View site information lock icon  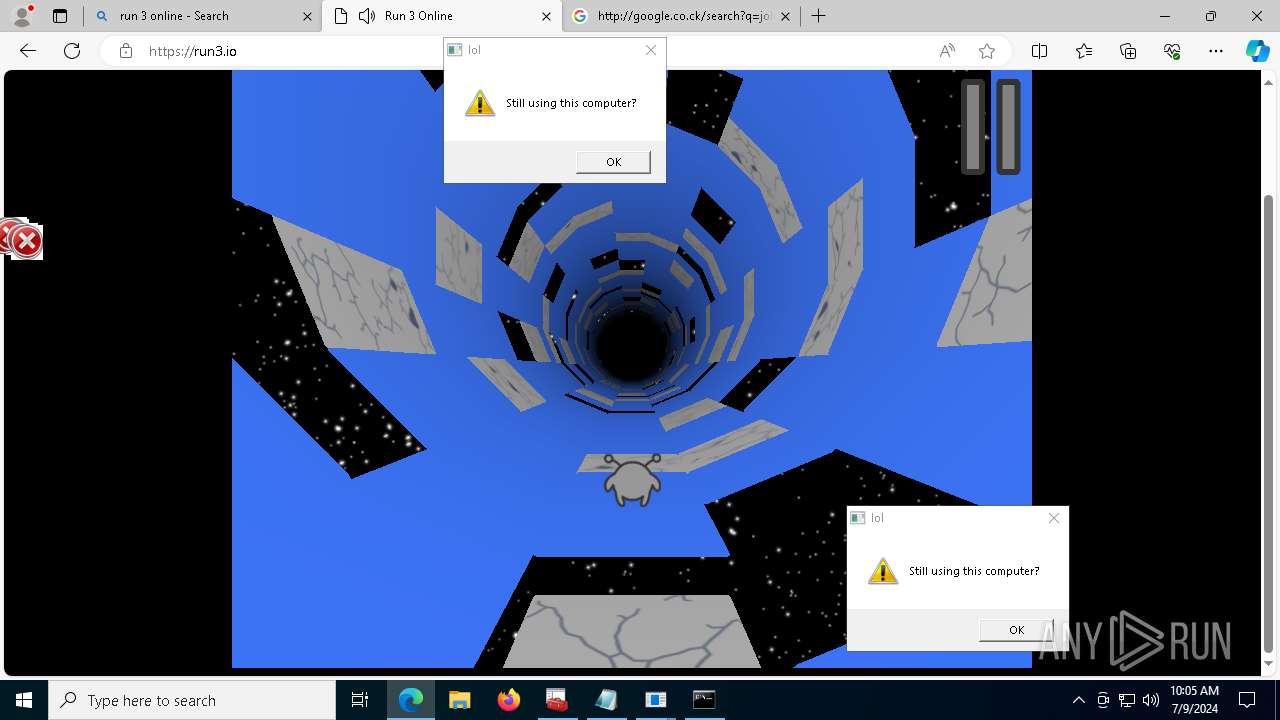coord(126,51)
